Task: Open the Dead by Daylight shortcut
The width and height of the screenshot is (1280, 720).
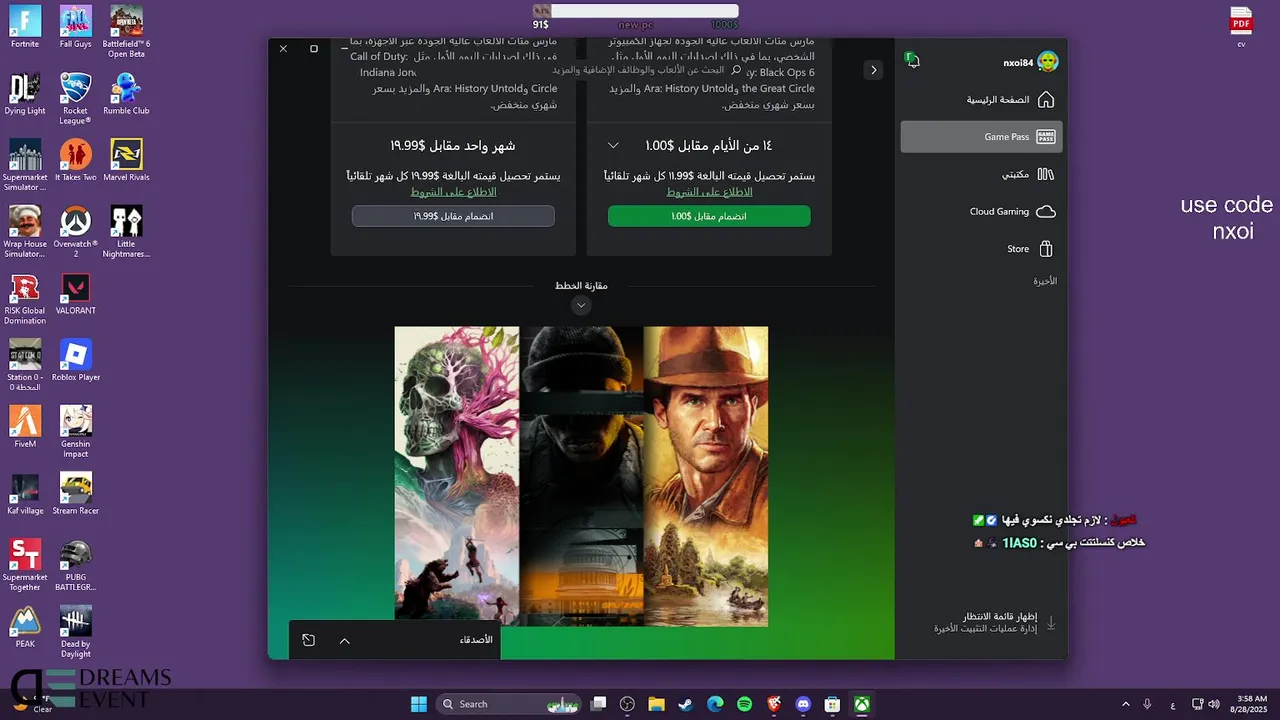Action: tap(76, 632)
